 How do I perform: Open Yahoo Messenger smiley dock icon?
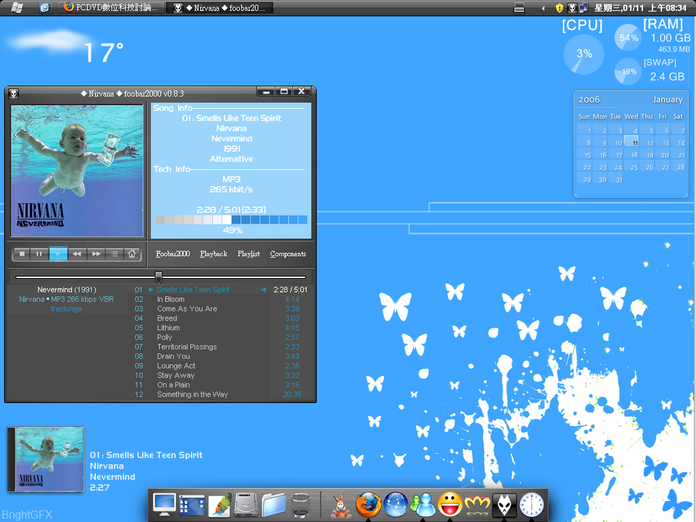[x=450, y=505]
